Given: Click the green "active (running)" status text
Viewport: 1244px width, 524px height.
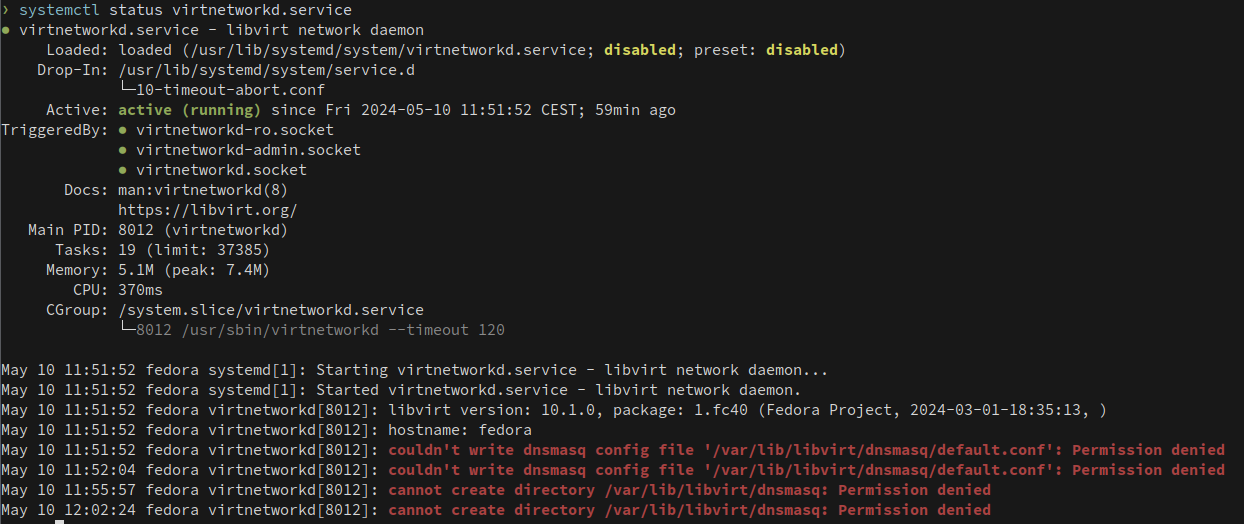Looking at the screenshot, I should 189,110.
